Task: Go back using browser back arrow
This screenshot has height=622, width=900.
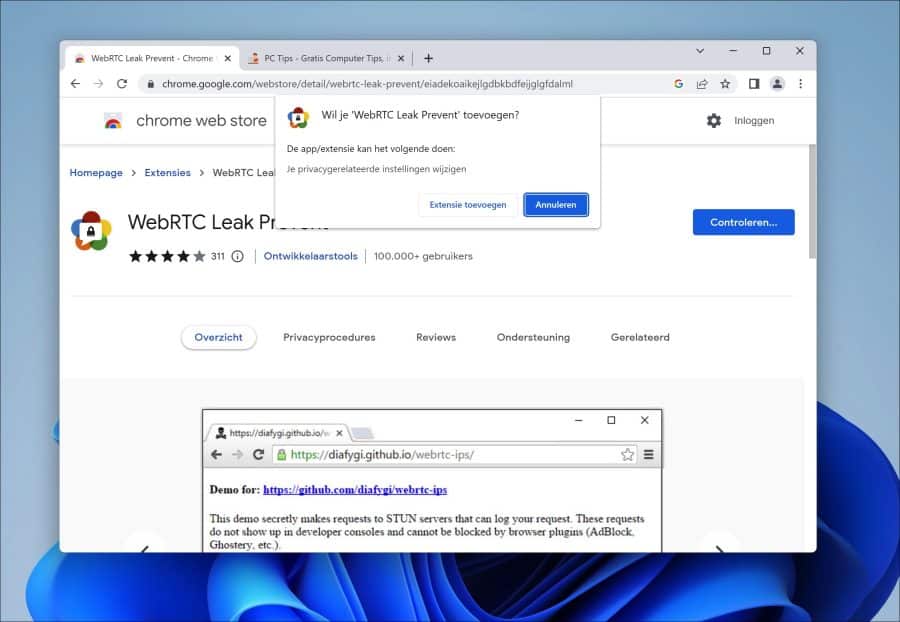Action: 75,84
